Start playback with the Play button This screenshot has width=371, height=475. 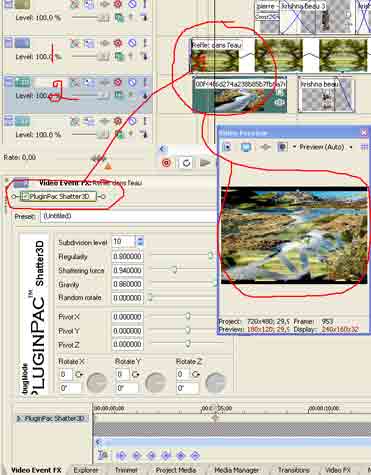(x=205, y=163)
